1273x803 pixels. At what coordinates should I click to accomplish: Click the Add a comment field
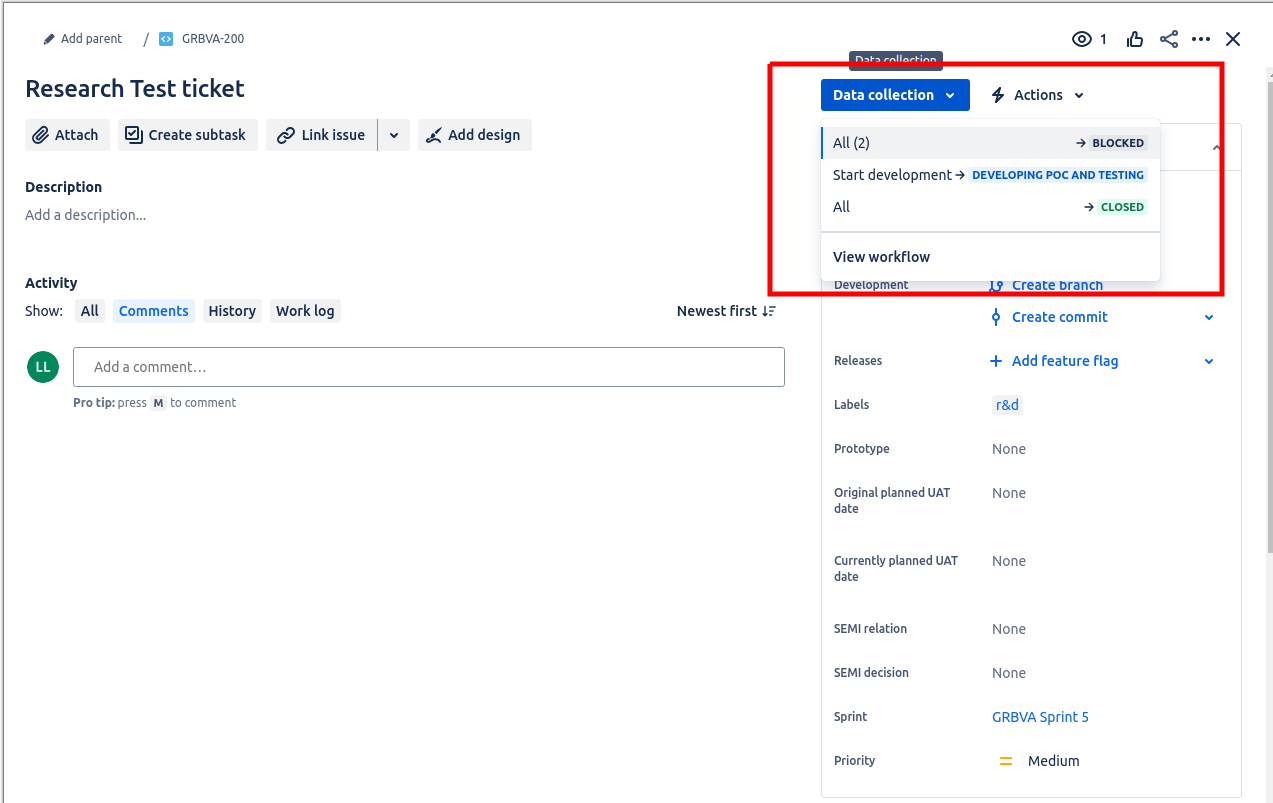[x=428, y=367]
